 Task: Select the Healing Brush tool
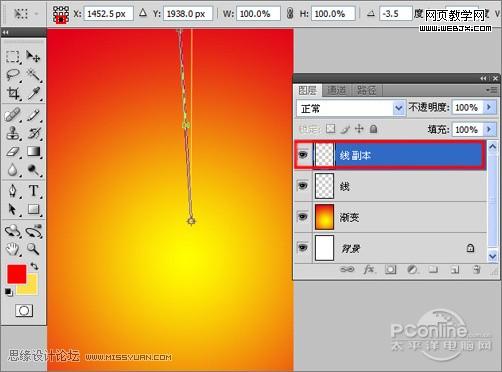point(13,115)
